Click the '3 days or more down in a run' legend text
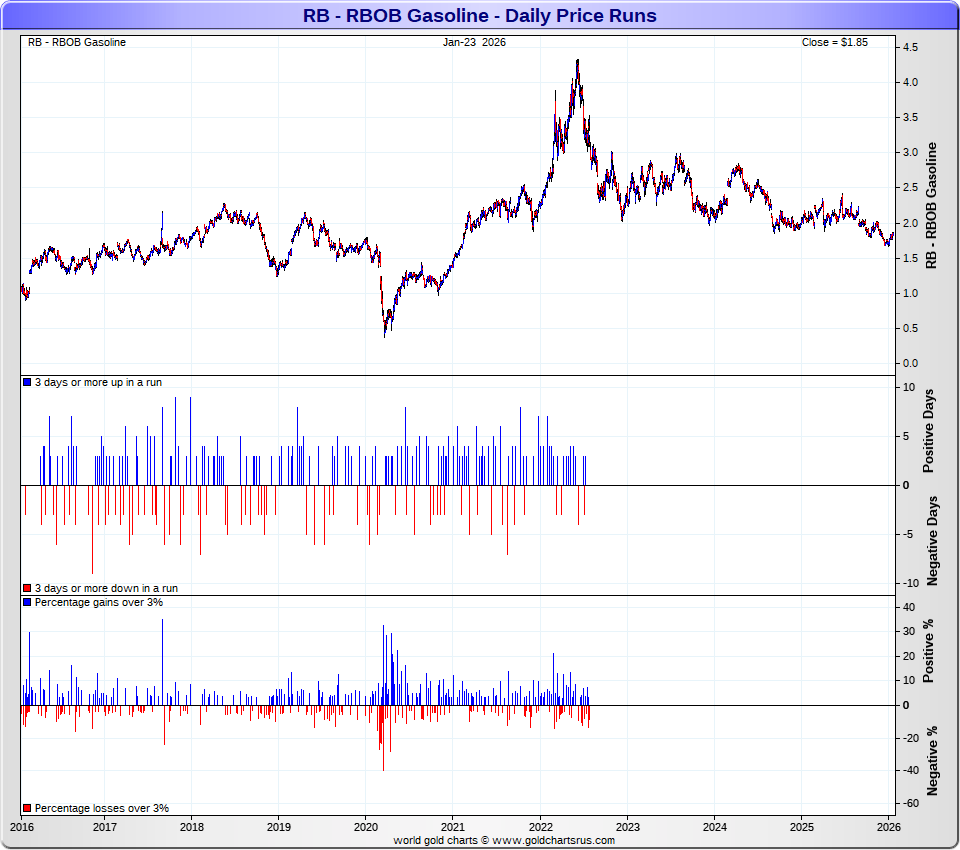This screenshot has height=850, width=960. tap(107, 588)
